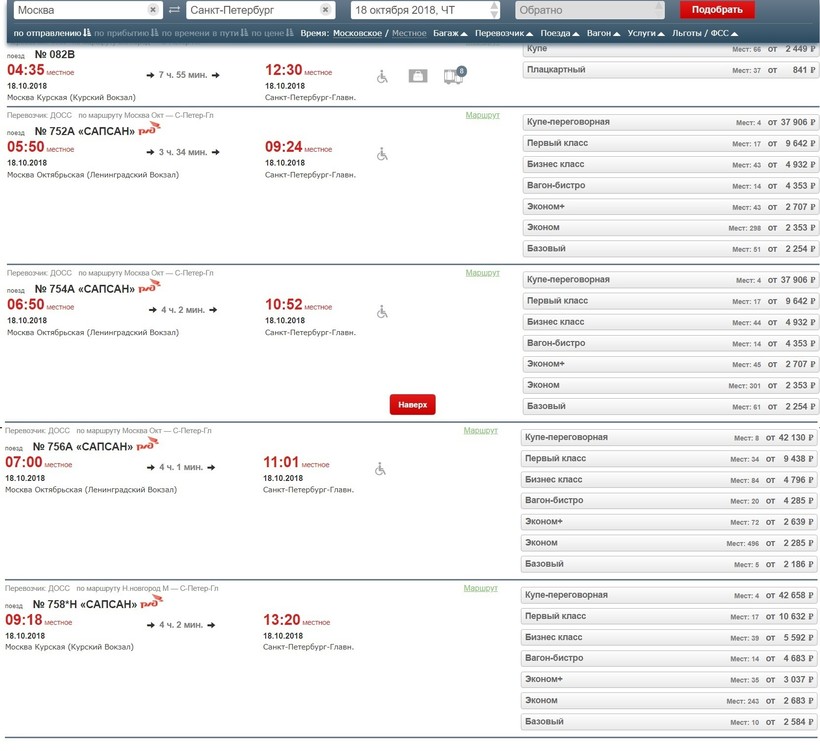
Task: Clear the Москва departure field
Action: pyautogui.click(x=152, y=10)
